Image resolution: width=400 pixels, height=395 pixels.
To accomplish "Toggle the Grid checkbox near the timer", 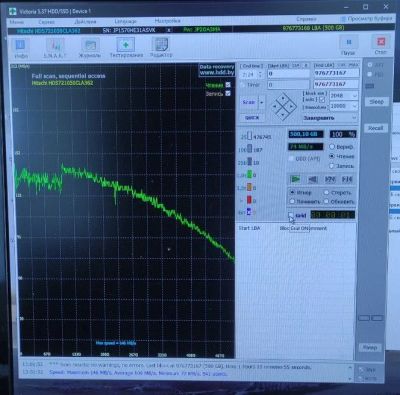I will click(x=291, y=215).
